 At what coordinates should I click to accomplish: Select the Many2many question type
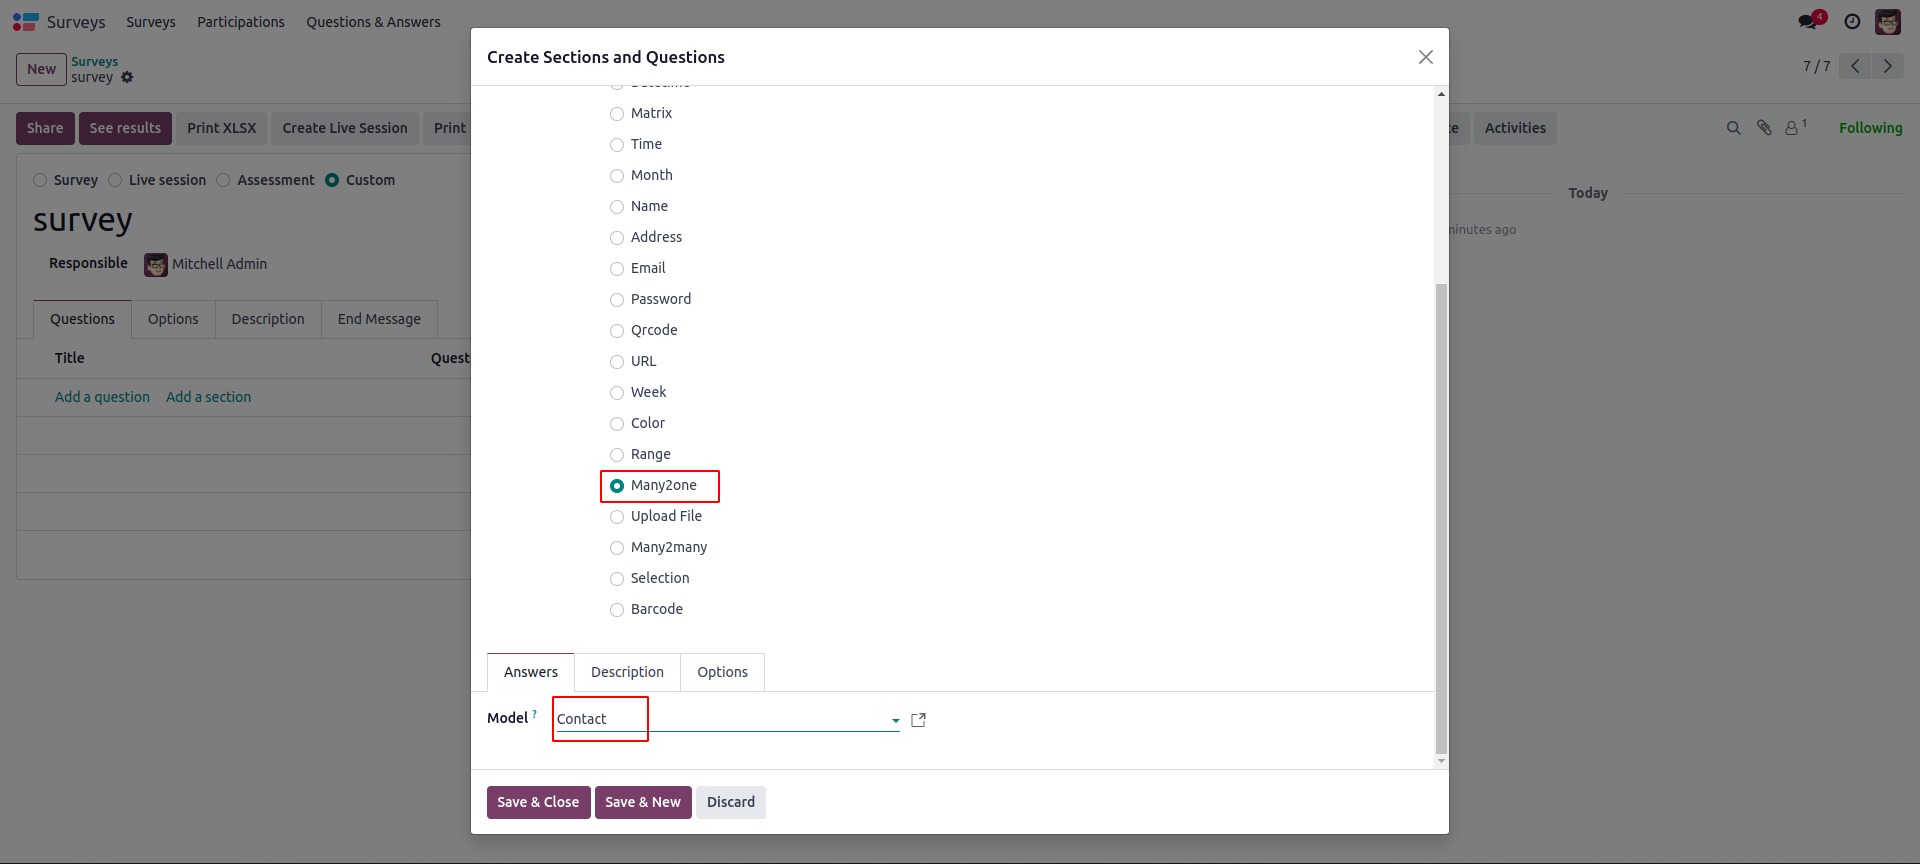pyautogui.click(x=617, y=548)
